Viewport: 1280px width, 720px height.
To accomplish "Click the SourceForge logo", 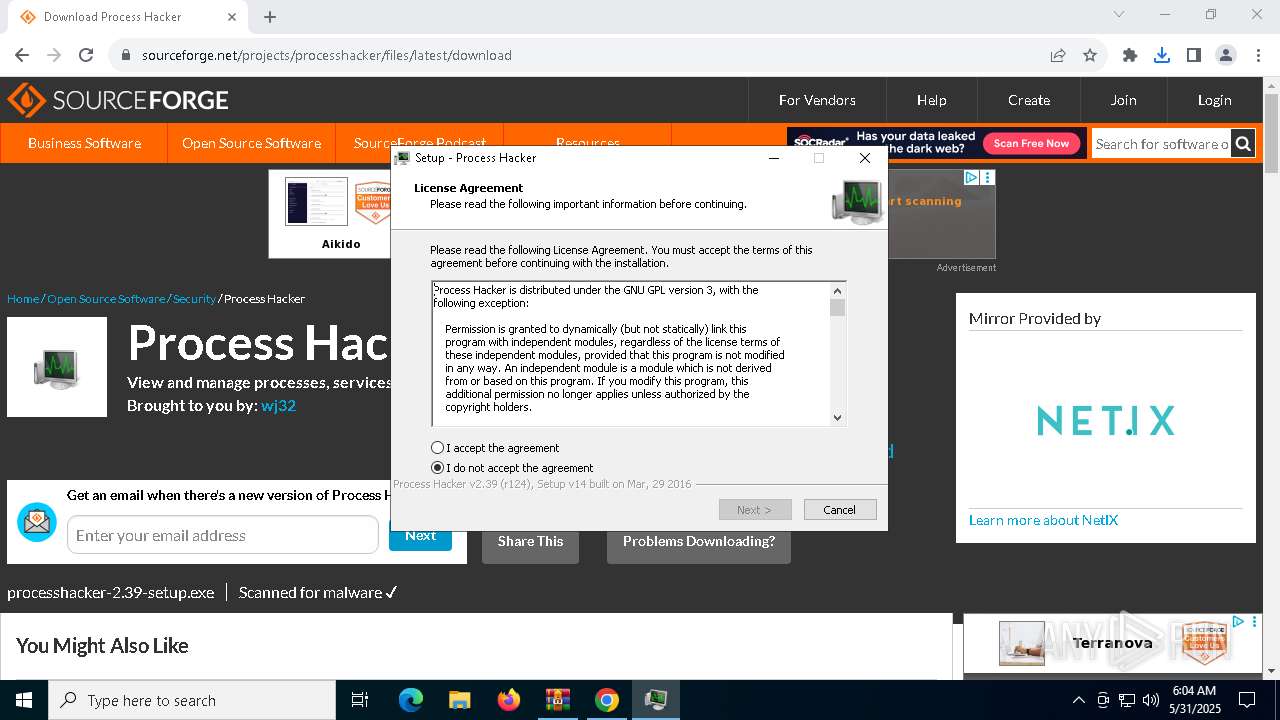I will pos(118,100).
